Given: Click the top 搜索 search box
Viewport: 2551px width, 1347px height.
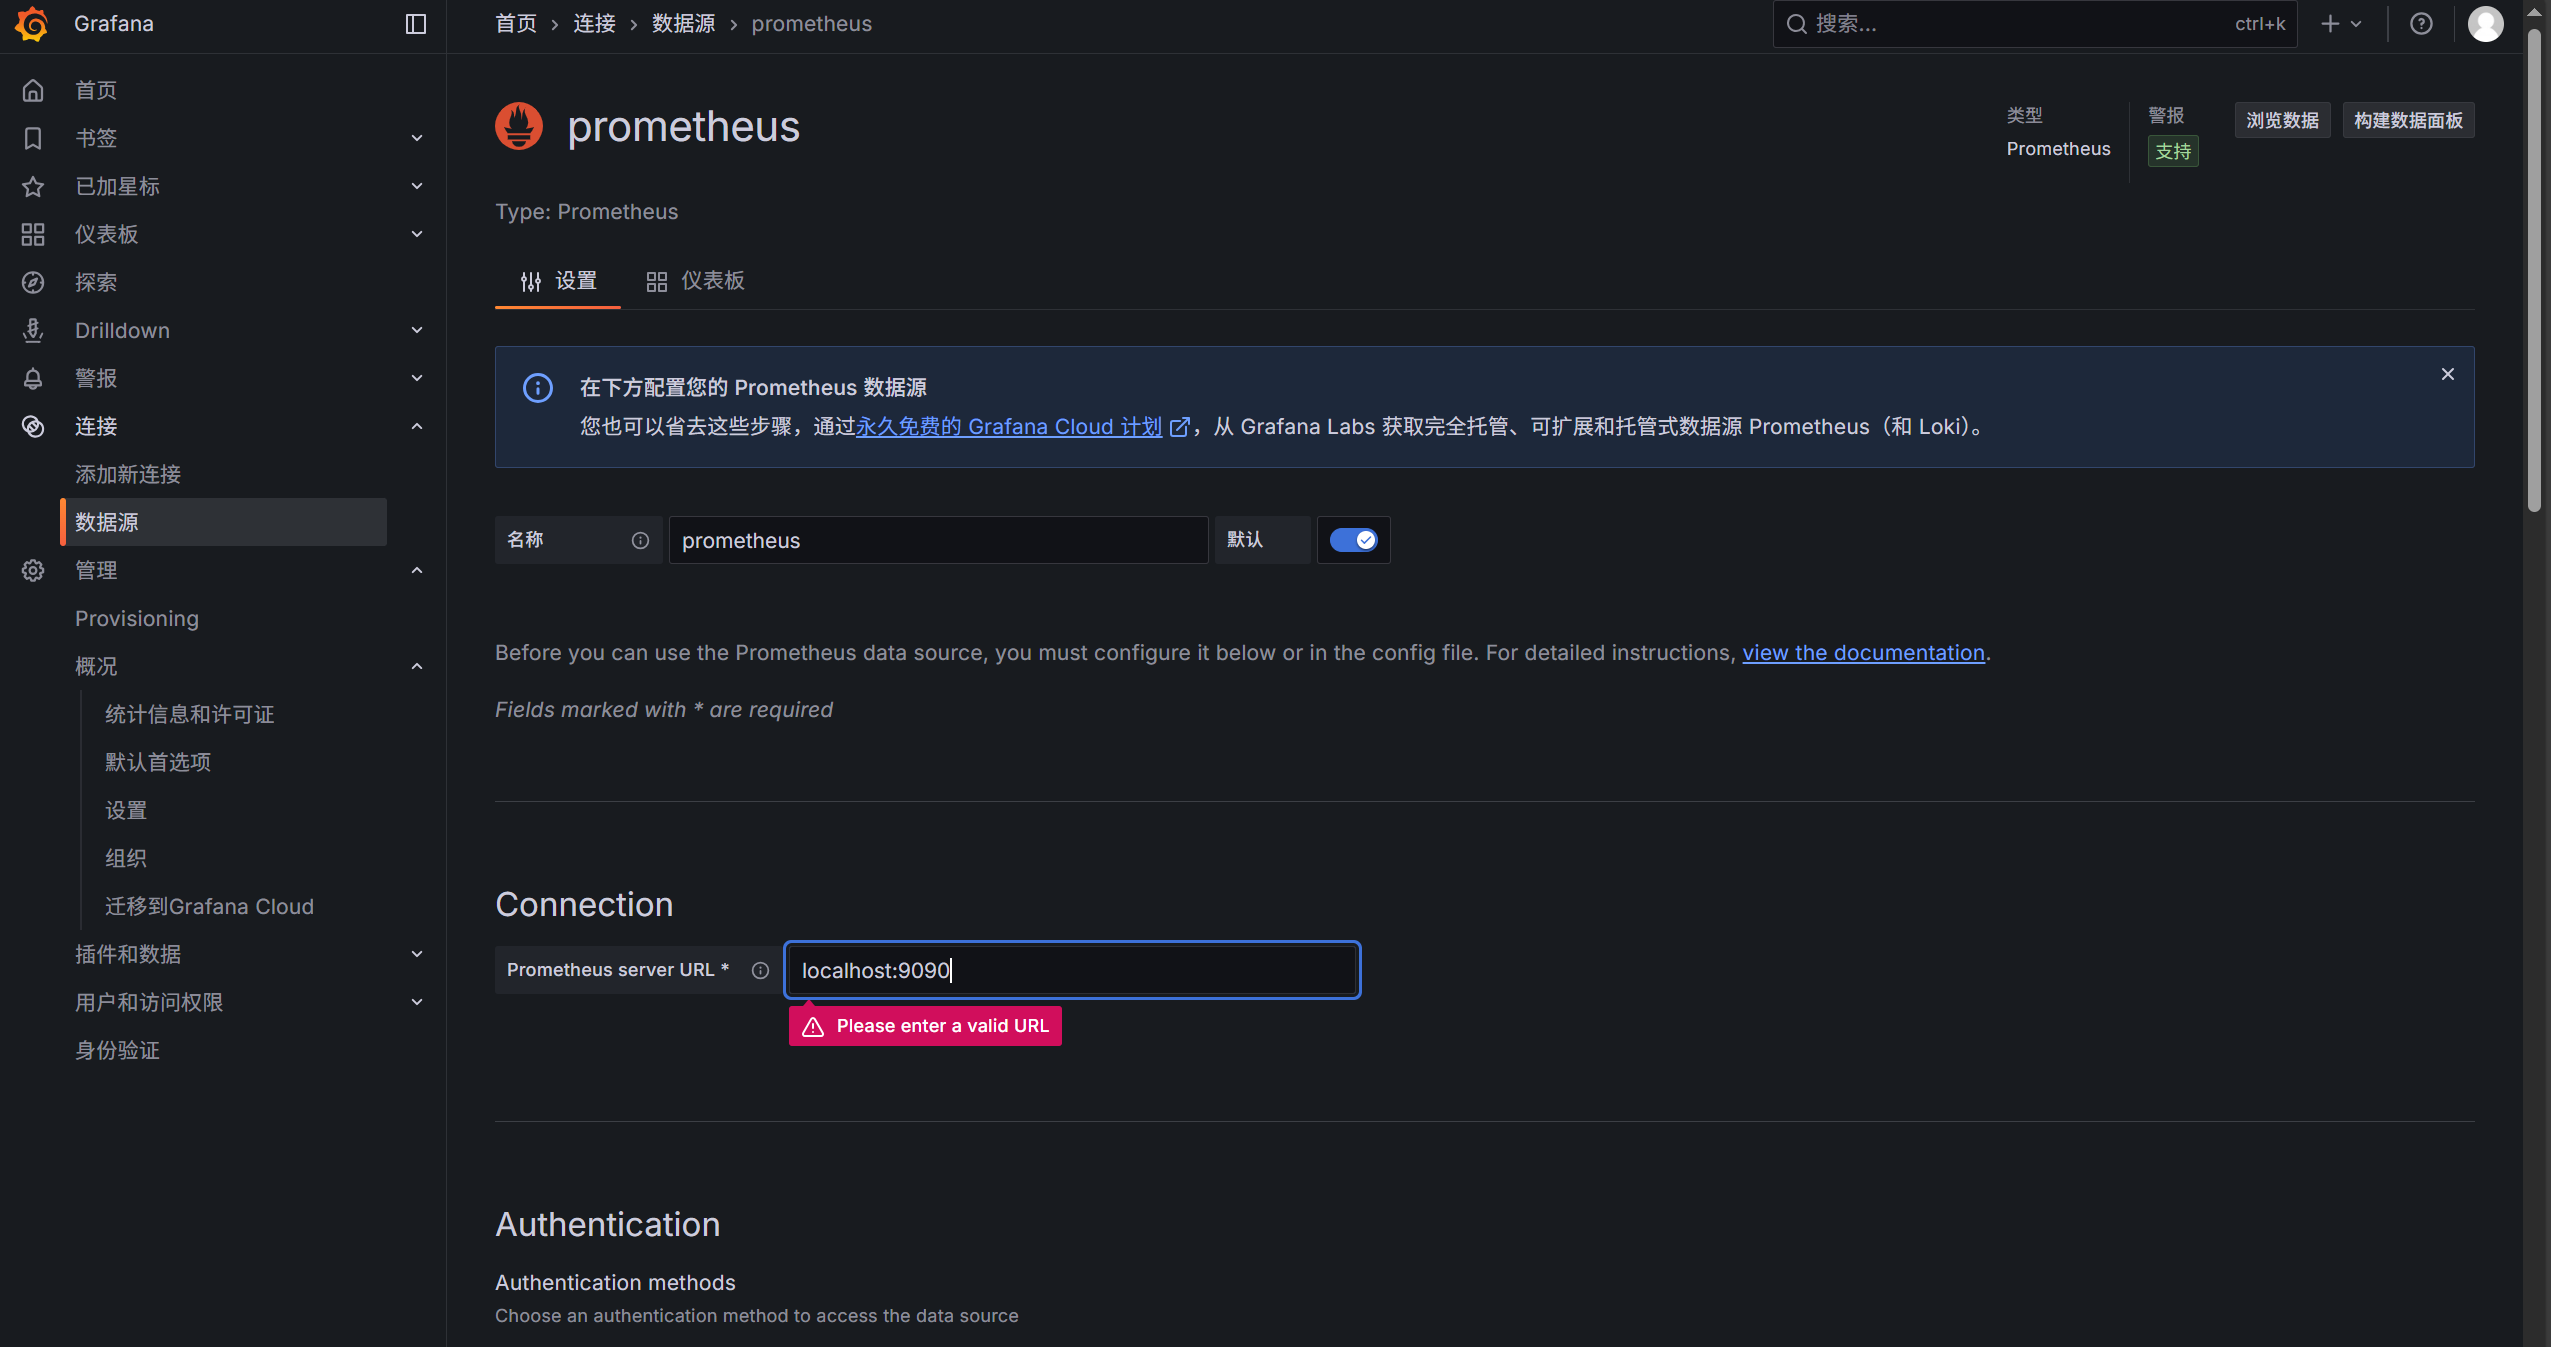Looking at the screenshot, I should (2034, 24).
